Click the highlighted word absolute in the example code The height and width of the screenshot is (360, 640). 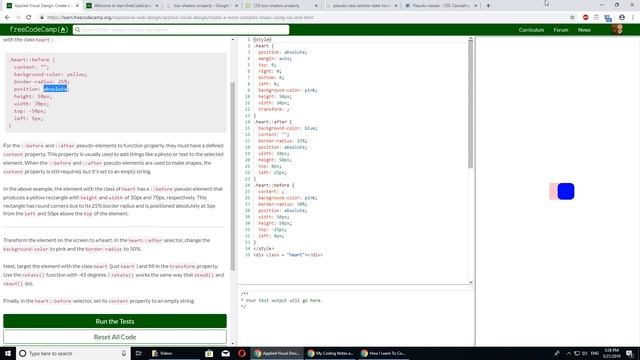[x=55, y=89]
